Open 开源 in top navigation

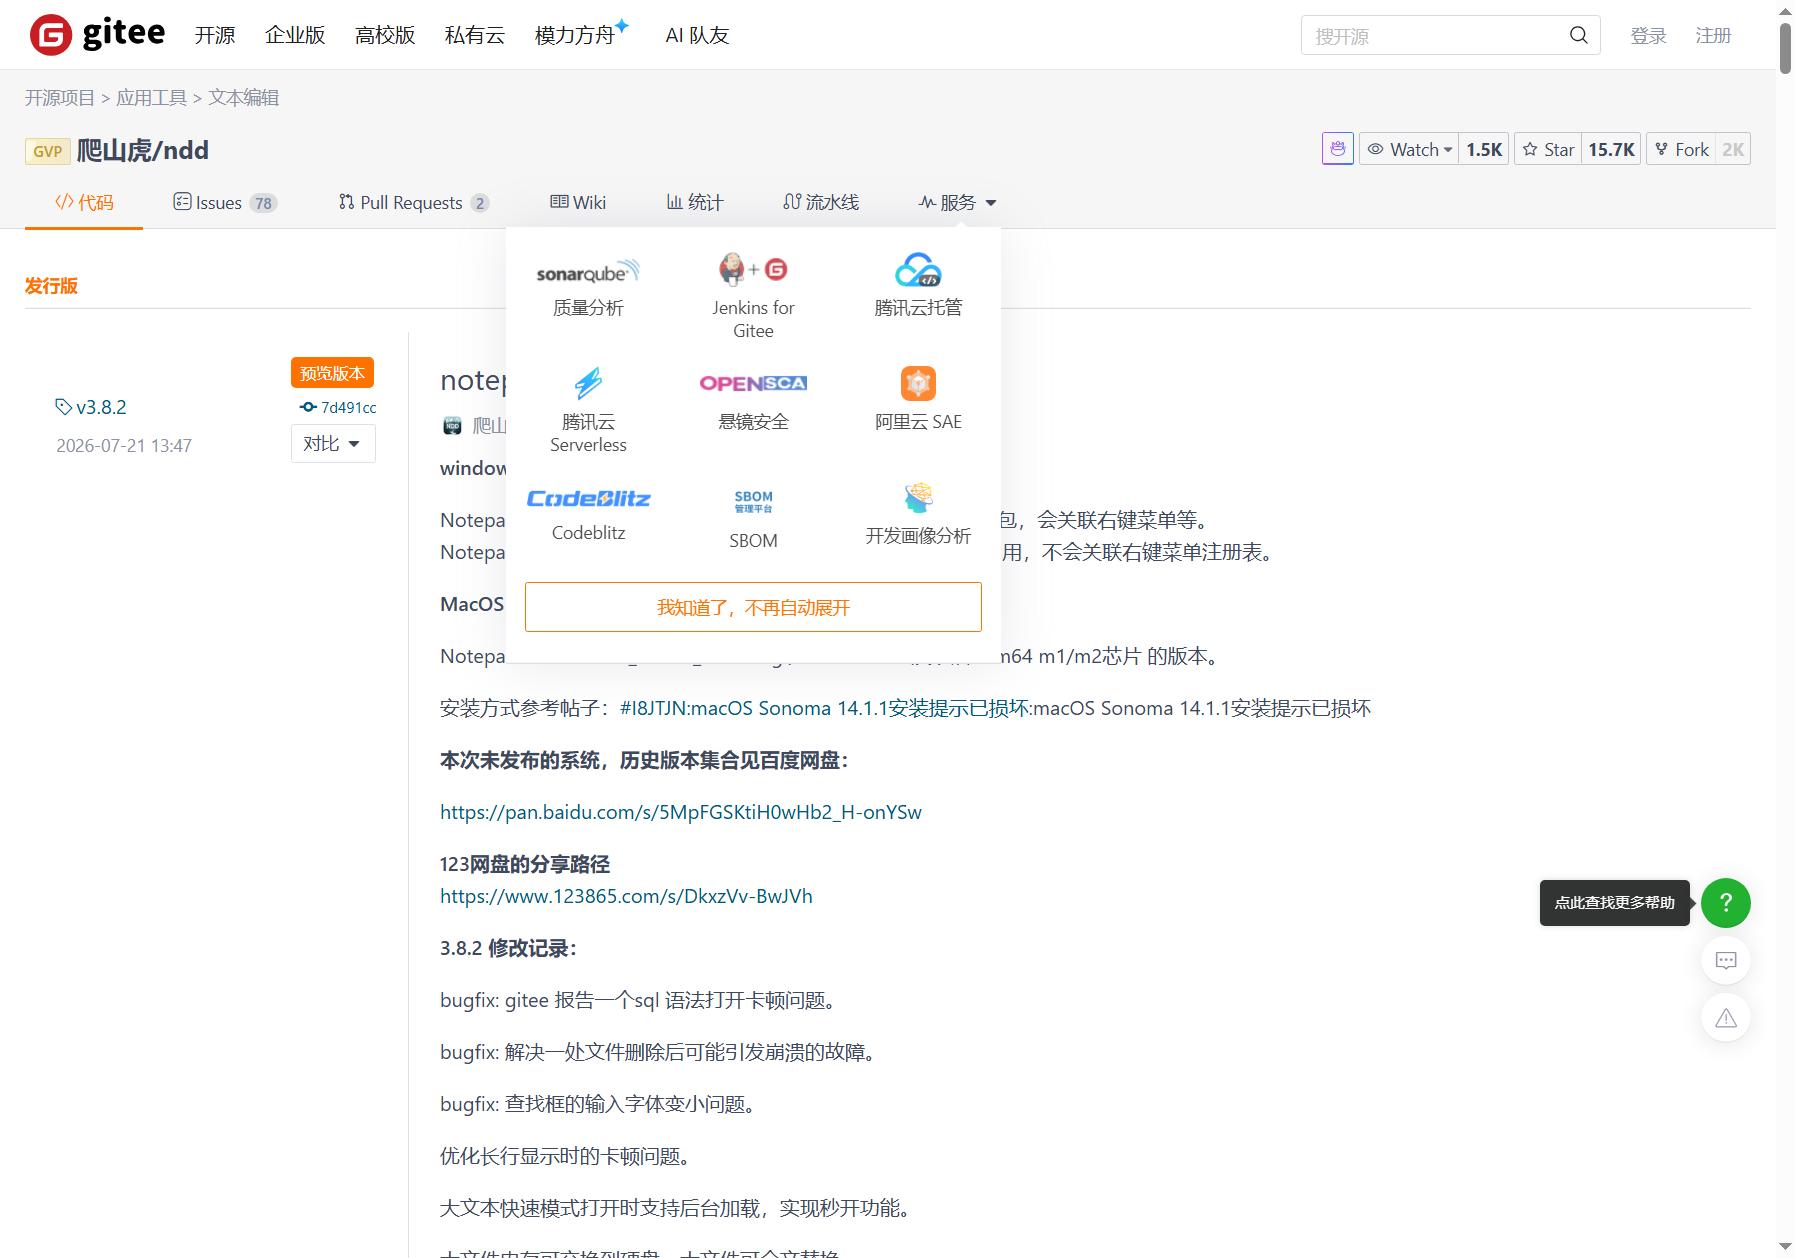point(215,35)
